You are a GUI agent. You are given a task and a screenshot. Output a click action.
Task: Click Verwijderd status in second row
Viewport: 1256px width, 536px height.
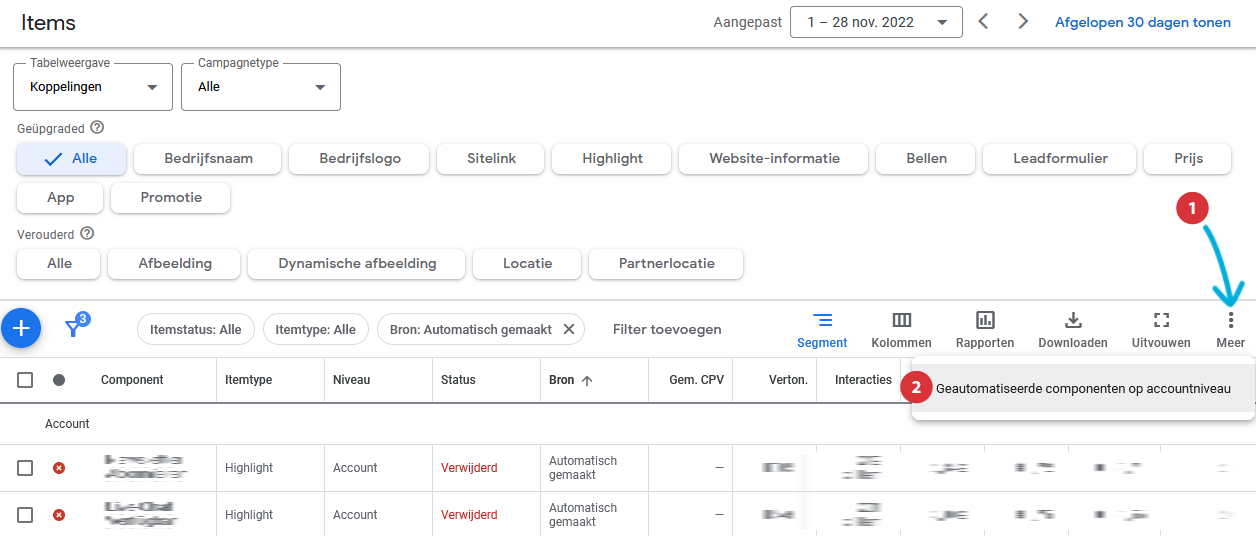[x=469, y=515]
